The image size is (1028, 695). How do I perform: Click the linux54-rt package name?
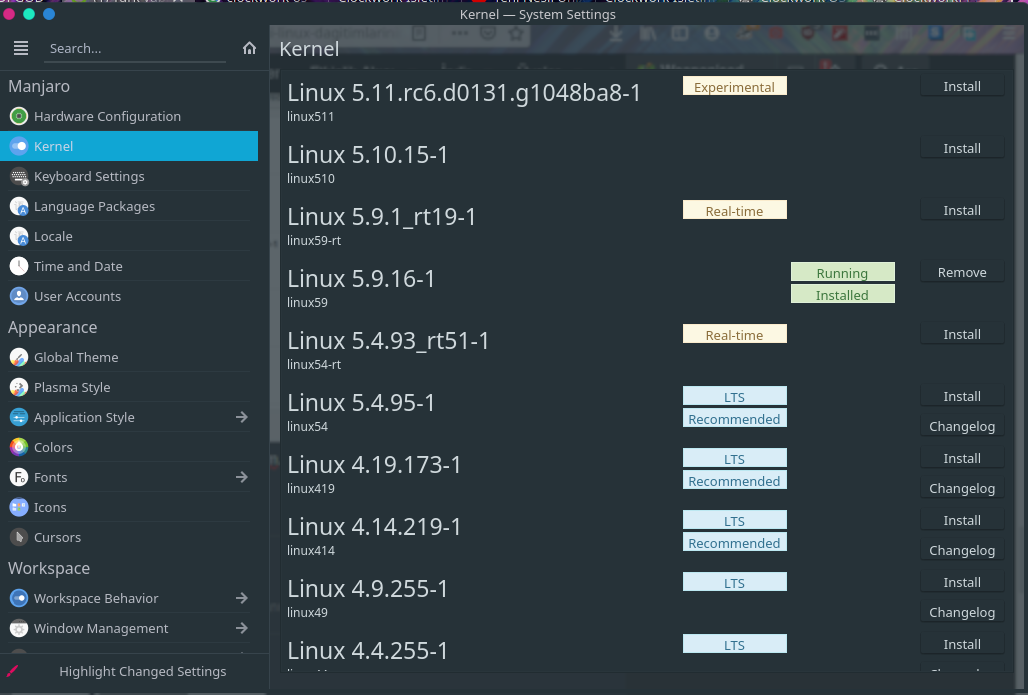314,365
